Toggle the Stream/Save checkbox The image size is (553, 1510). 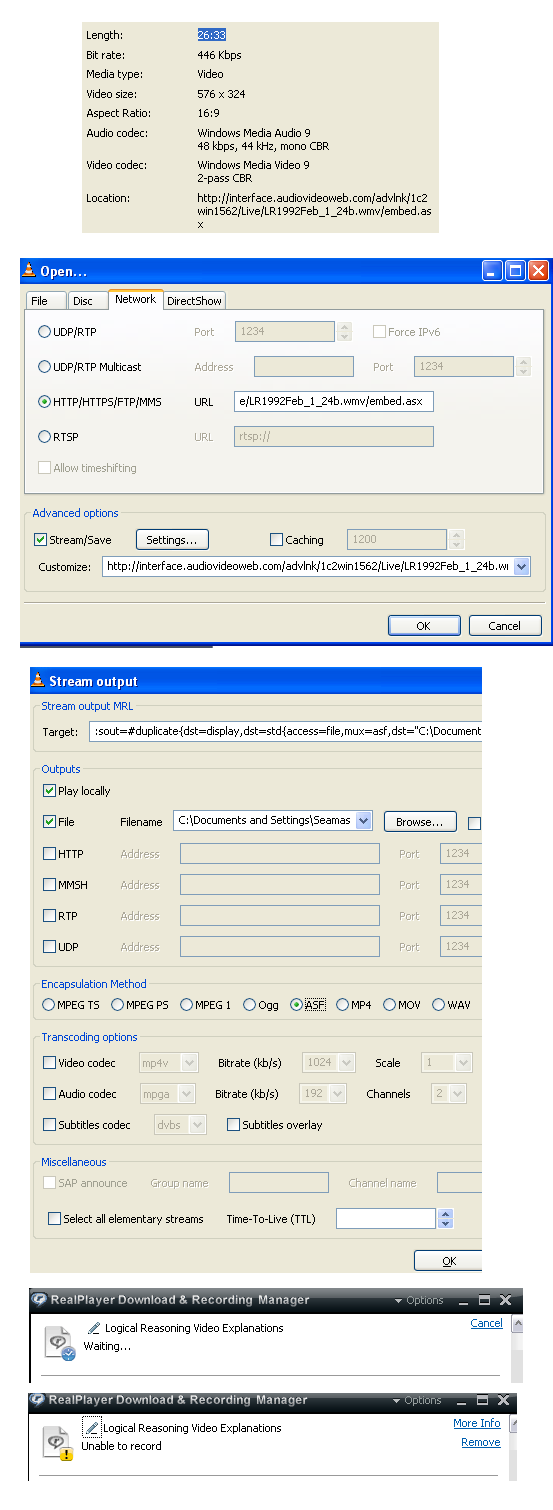coord(41,539)
